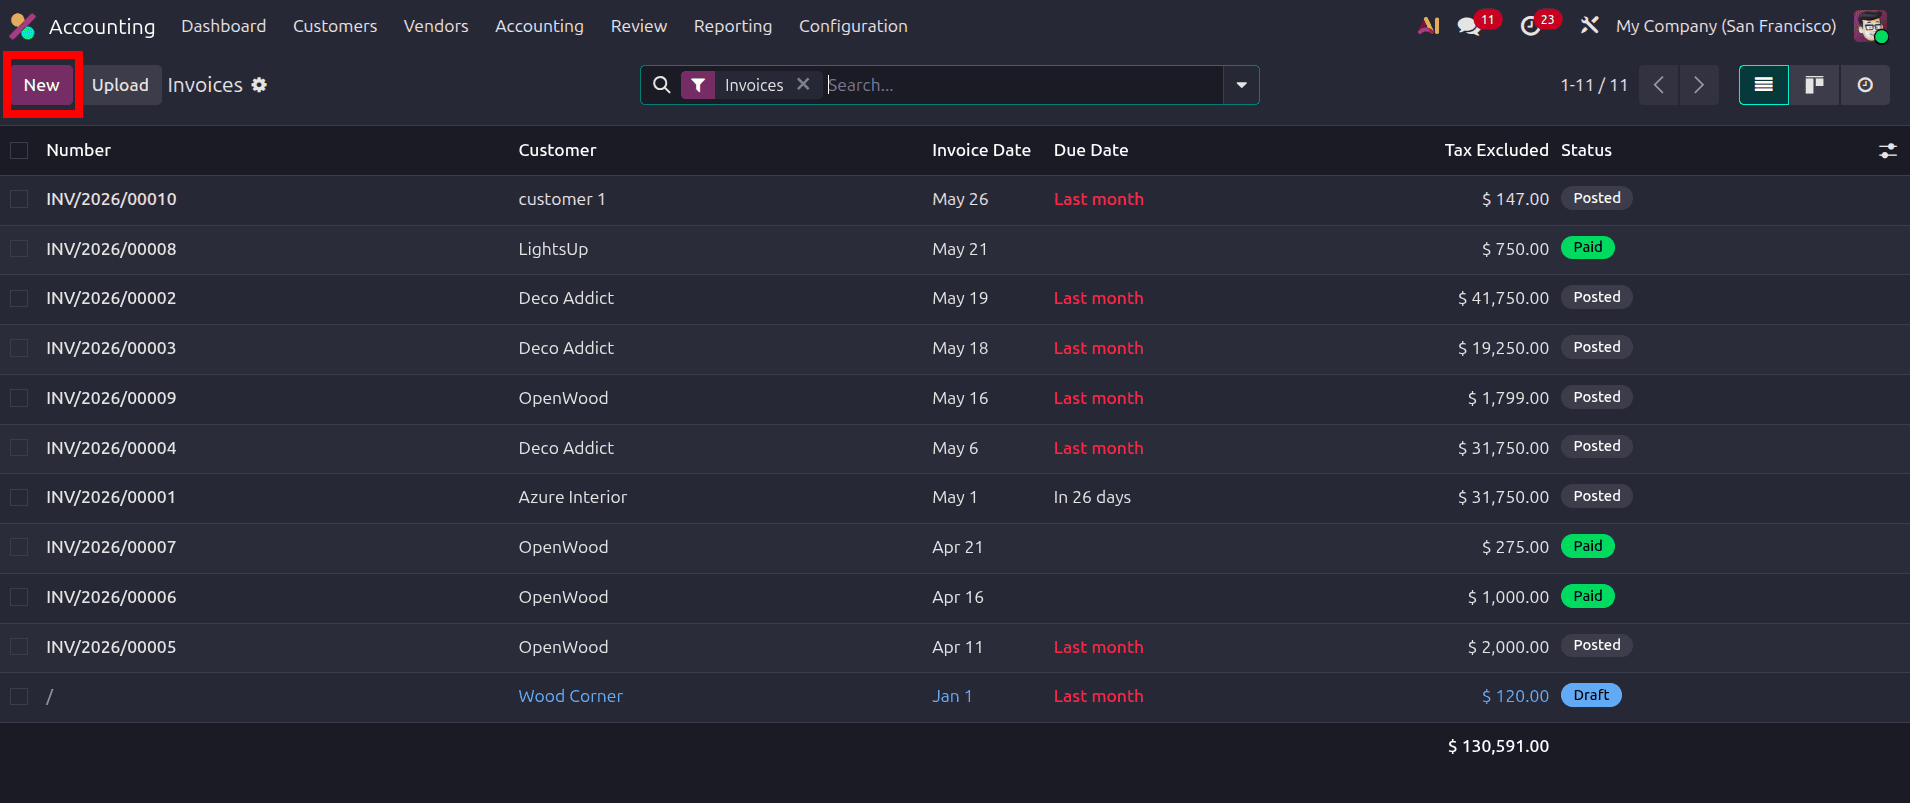Open optional columns adjust icon
This screenshot has width=1910, height=803.
point(1888,151)
